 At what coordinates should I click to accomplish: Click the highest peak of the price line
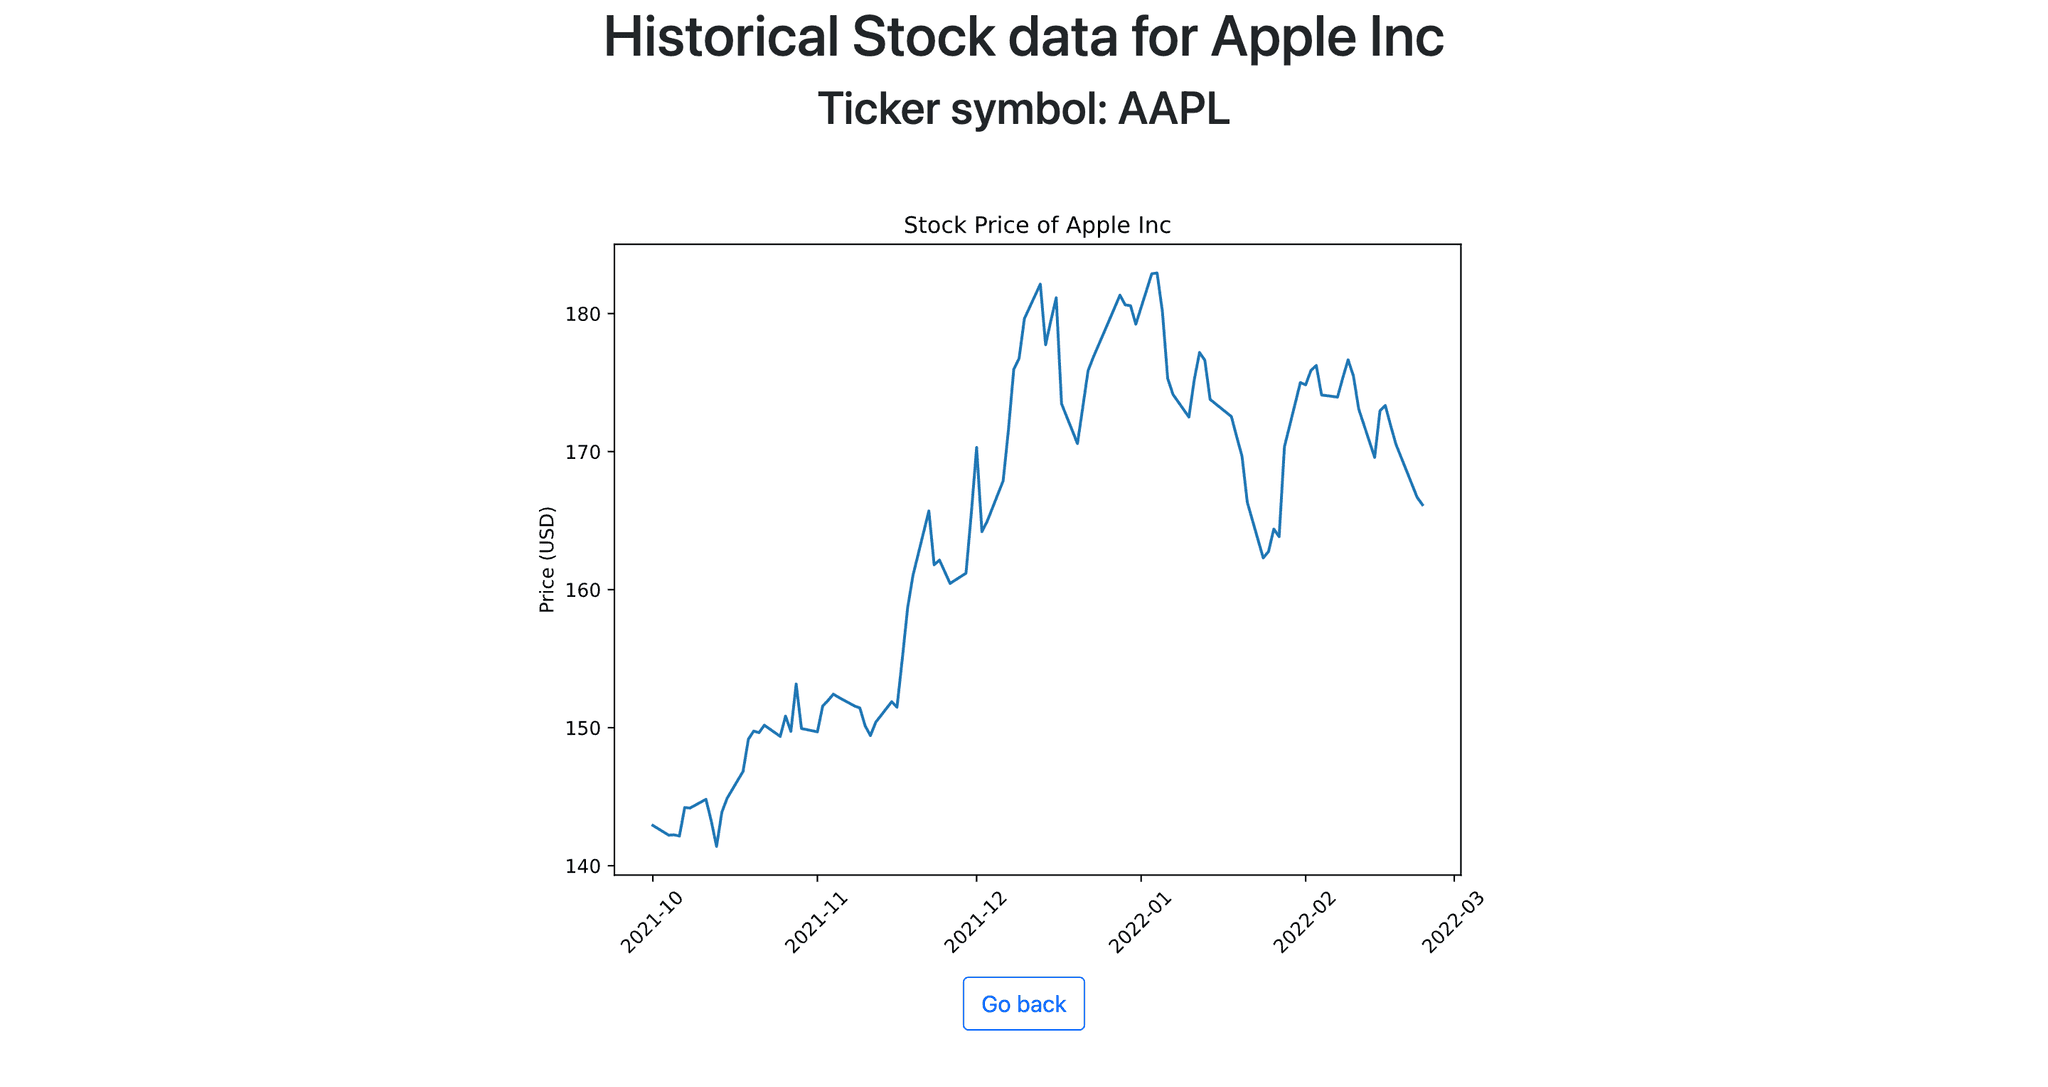[1156, 273]
